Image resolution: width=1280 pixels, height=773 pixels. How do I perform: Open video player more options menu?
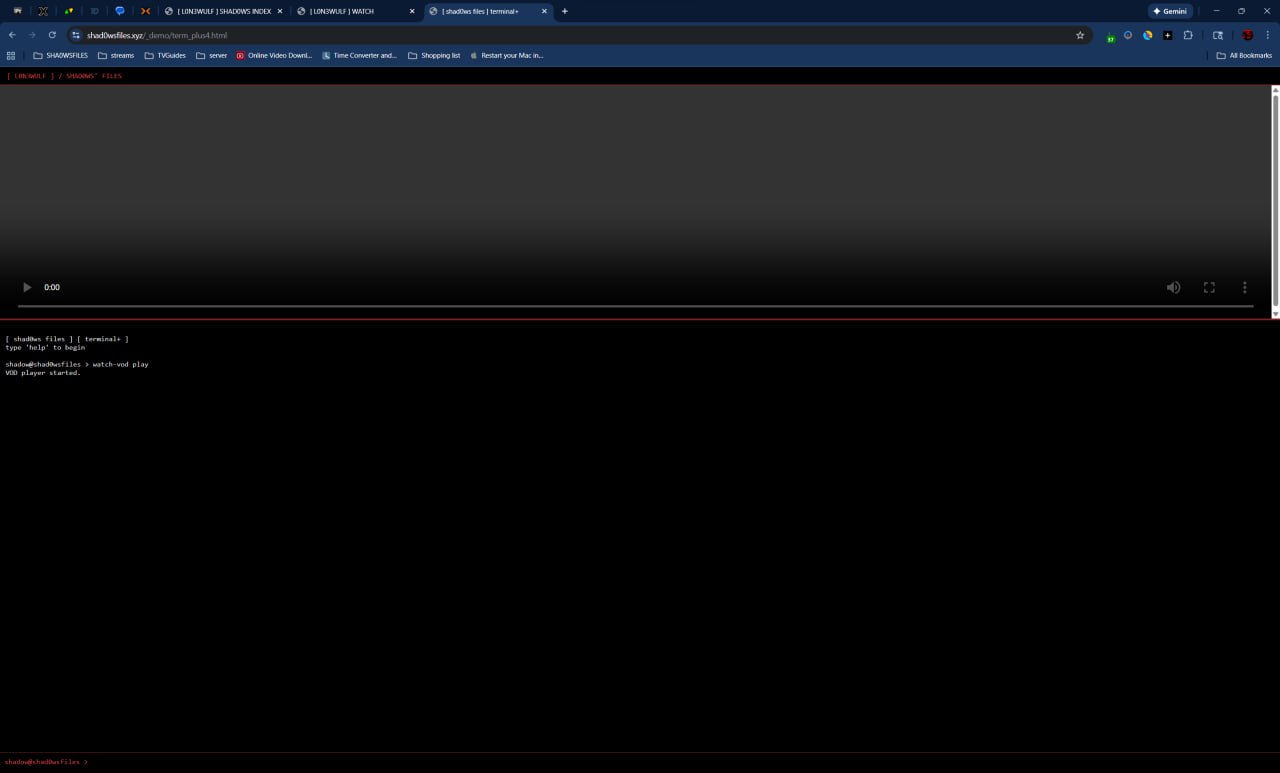coord(1244,287)
